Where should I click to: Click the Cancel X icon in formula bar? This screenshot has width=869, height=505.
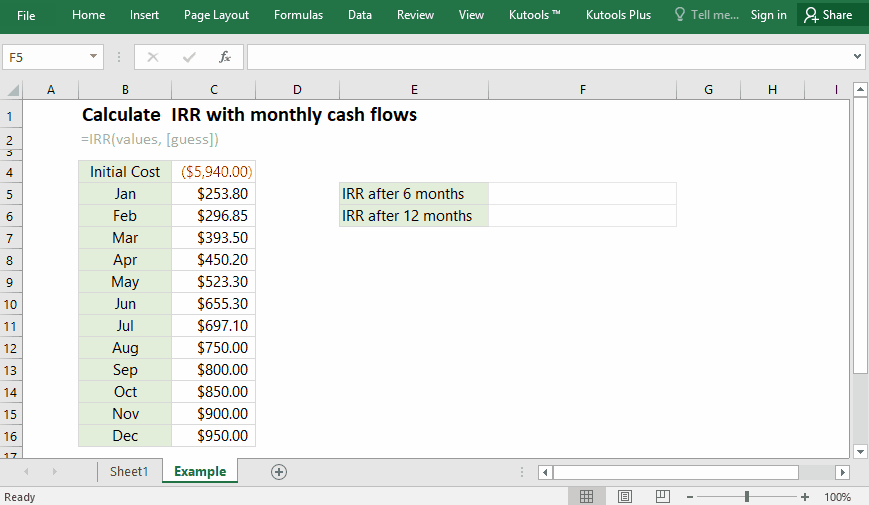coord(153,57)
